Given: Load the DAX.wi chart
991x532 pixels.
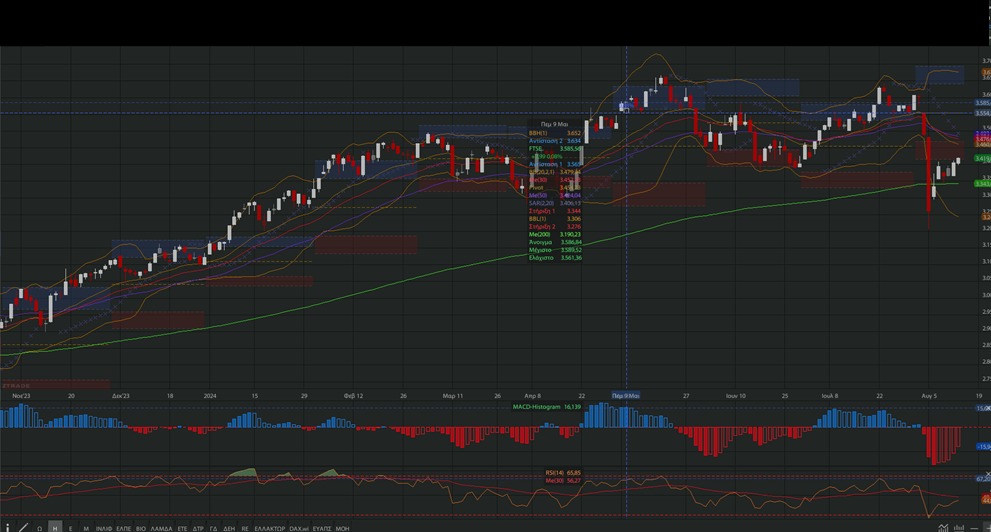Looking at the screenshot, I should [x=299, y=528].
